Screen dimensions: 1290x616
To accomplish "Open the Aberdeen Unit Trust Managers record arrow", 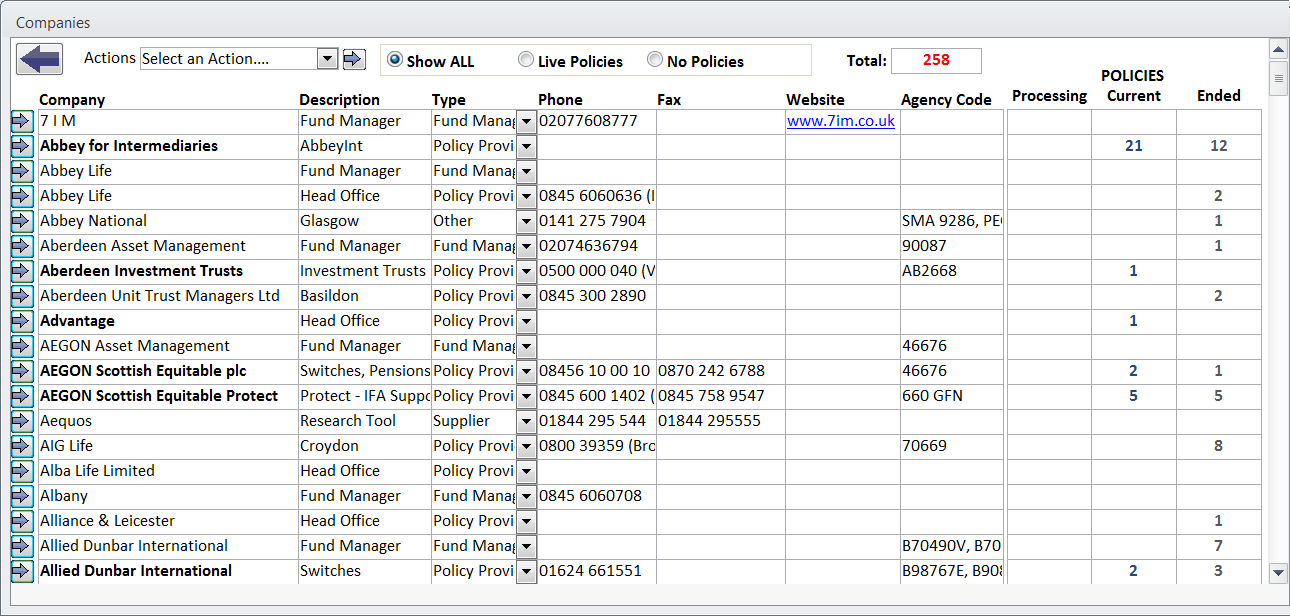I will (x=22, y=296).
